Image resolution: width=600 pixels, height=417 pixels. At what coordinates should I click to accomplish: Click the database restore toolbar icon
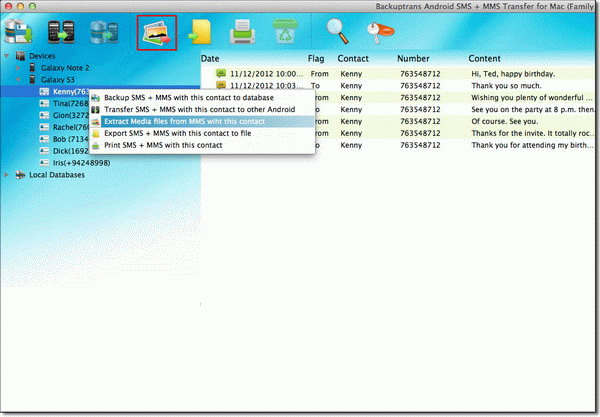click(x=104, y=32)
